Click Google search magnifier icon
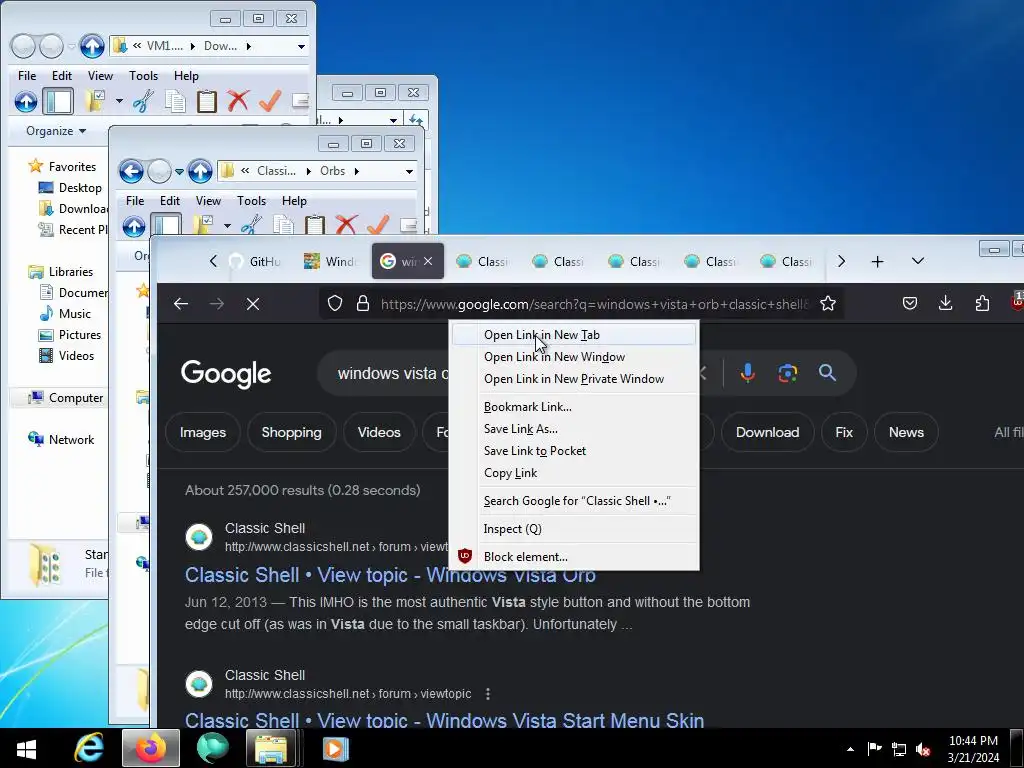 [x=827, y=373]
